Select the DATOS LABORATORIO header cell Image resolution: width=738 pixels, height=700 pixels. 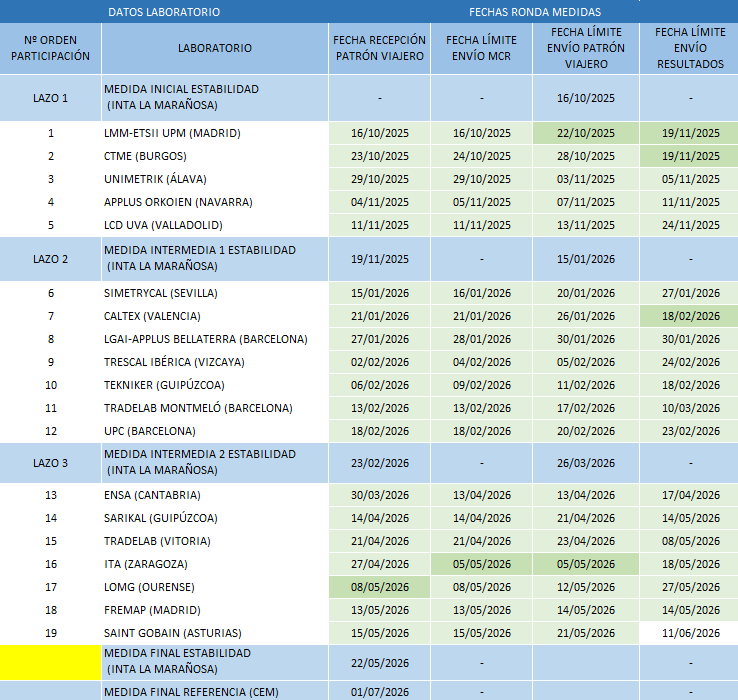pos(164,12)
